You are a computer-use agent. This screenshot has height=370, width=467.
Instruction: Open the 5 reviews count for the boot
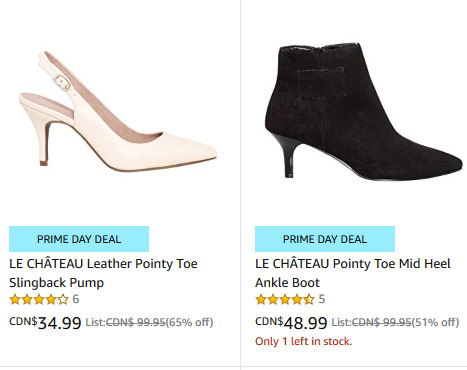(322, 299)
